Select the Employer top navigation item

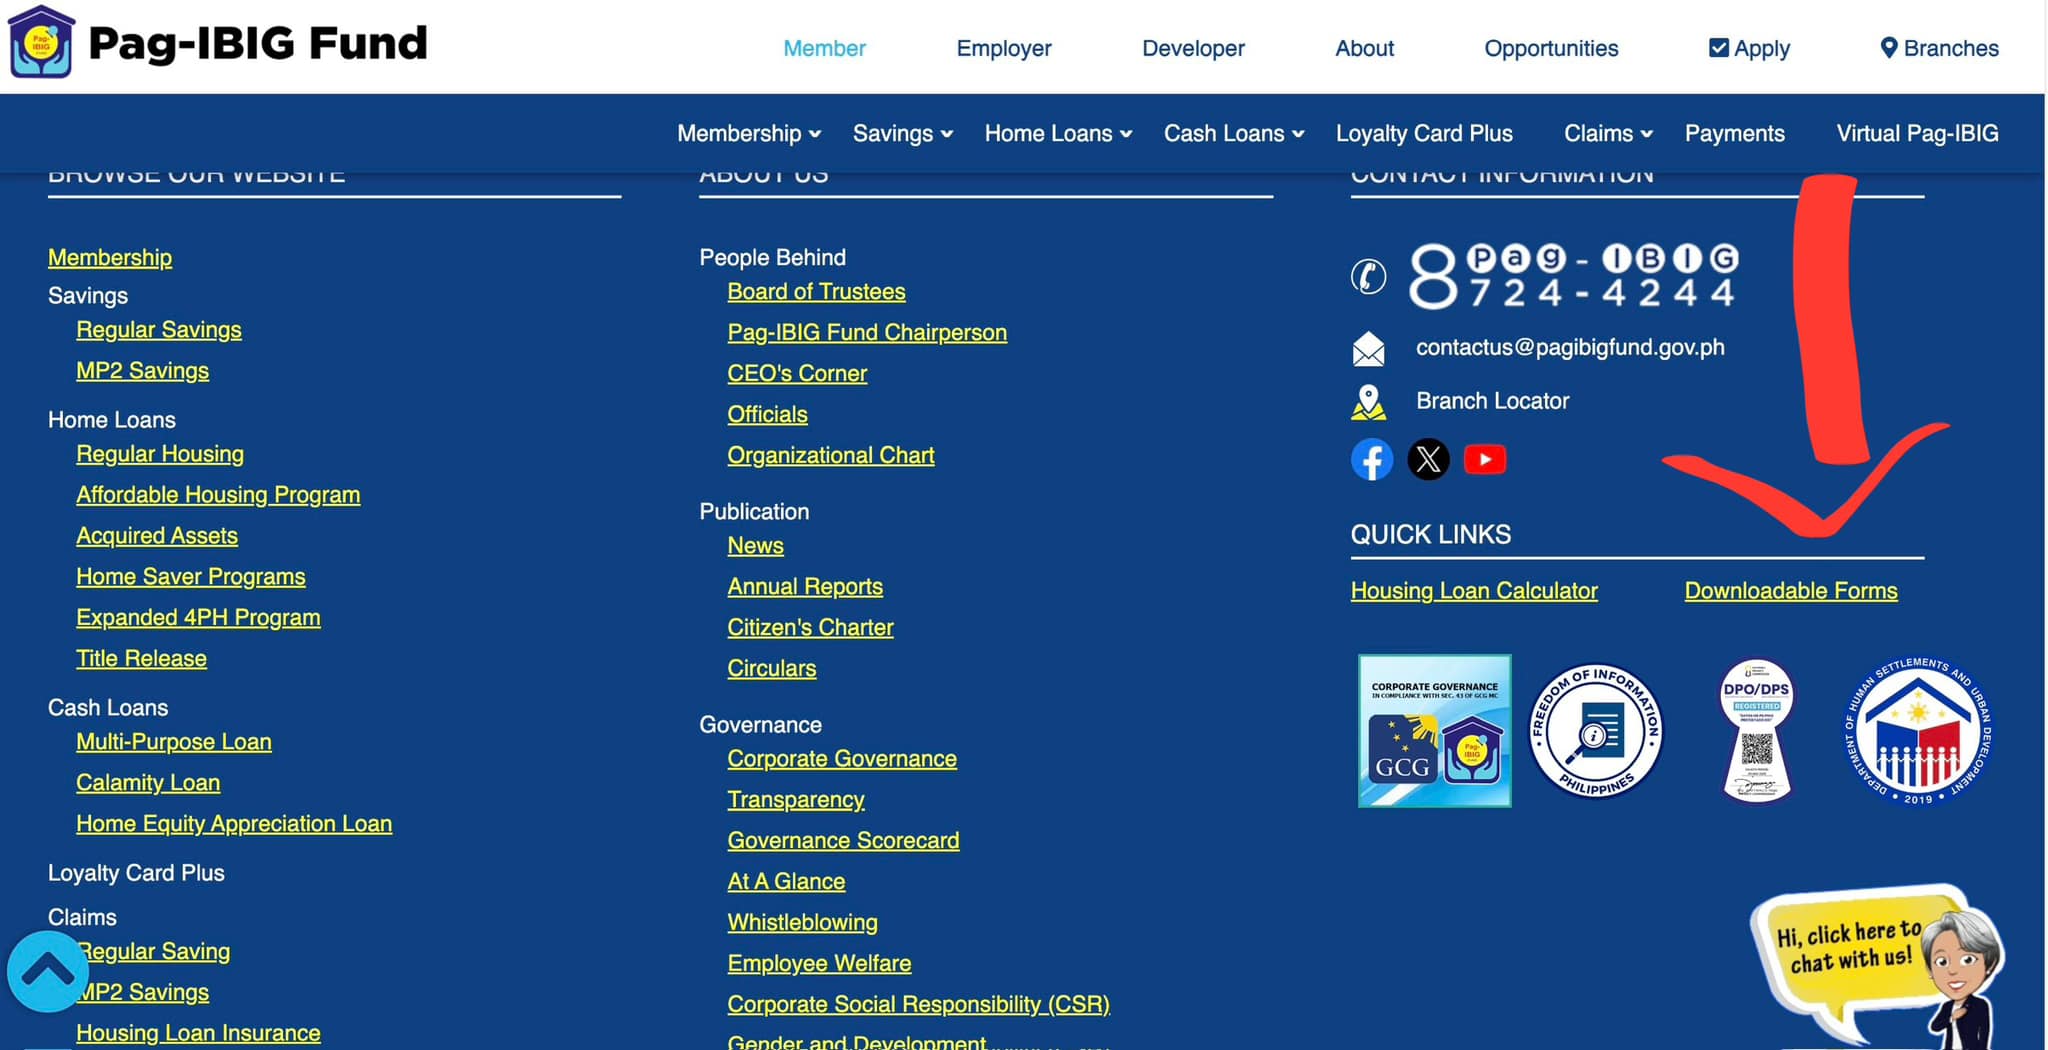pos(1004,48)
